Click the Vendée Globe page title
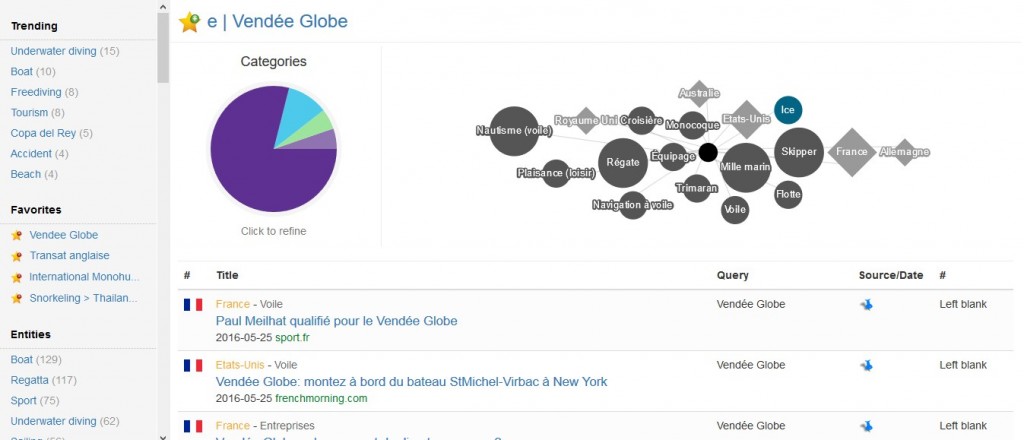1024x440 pixels. [290, 22]
